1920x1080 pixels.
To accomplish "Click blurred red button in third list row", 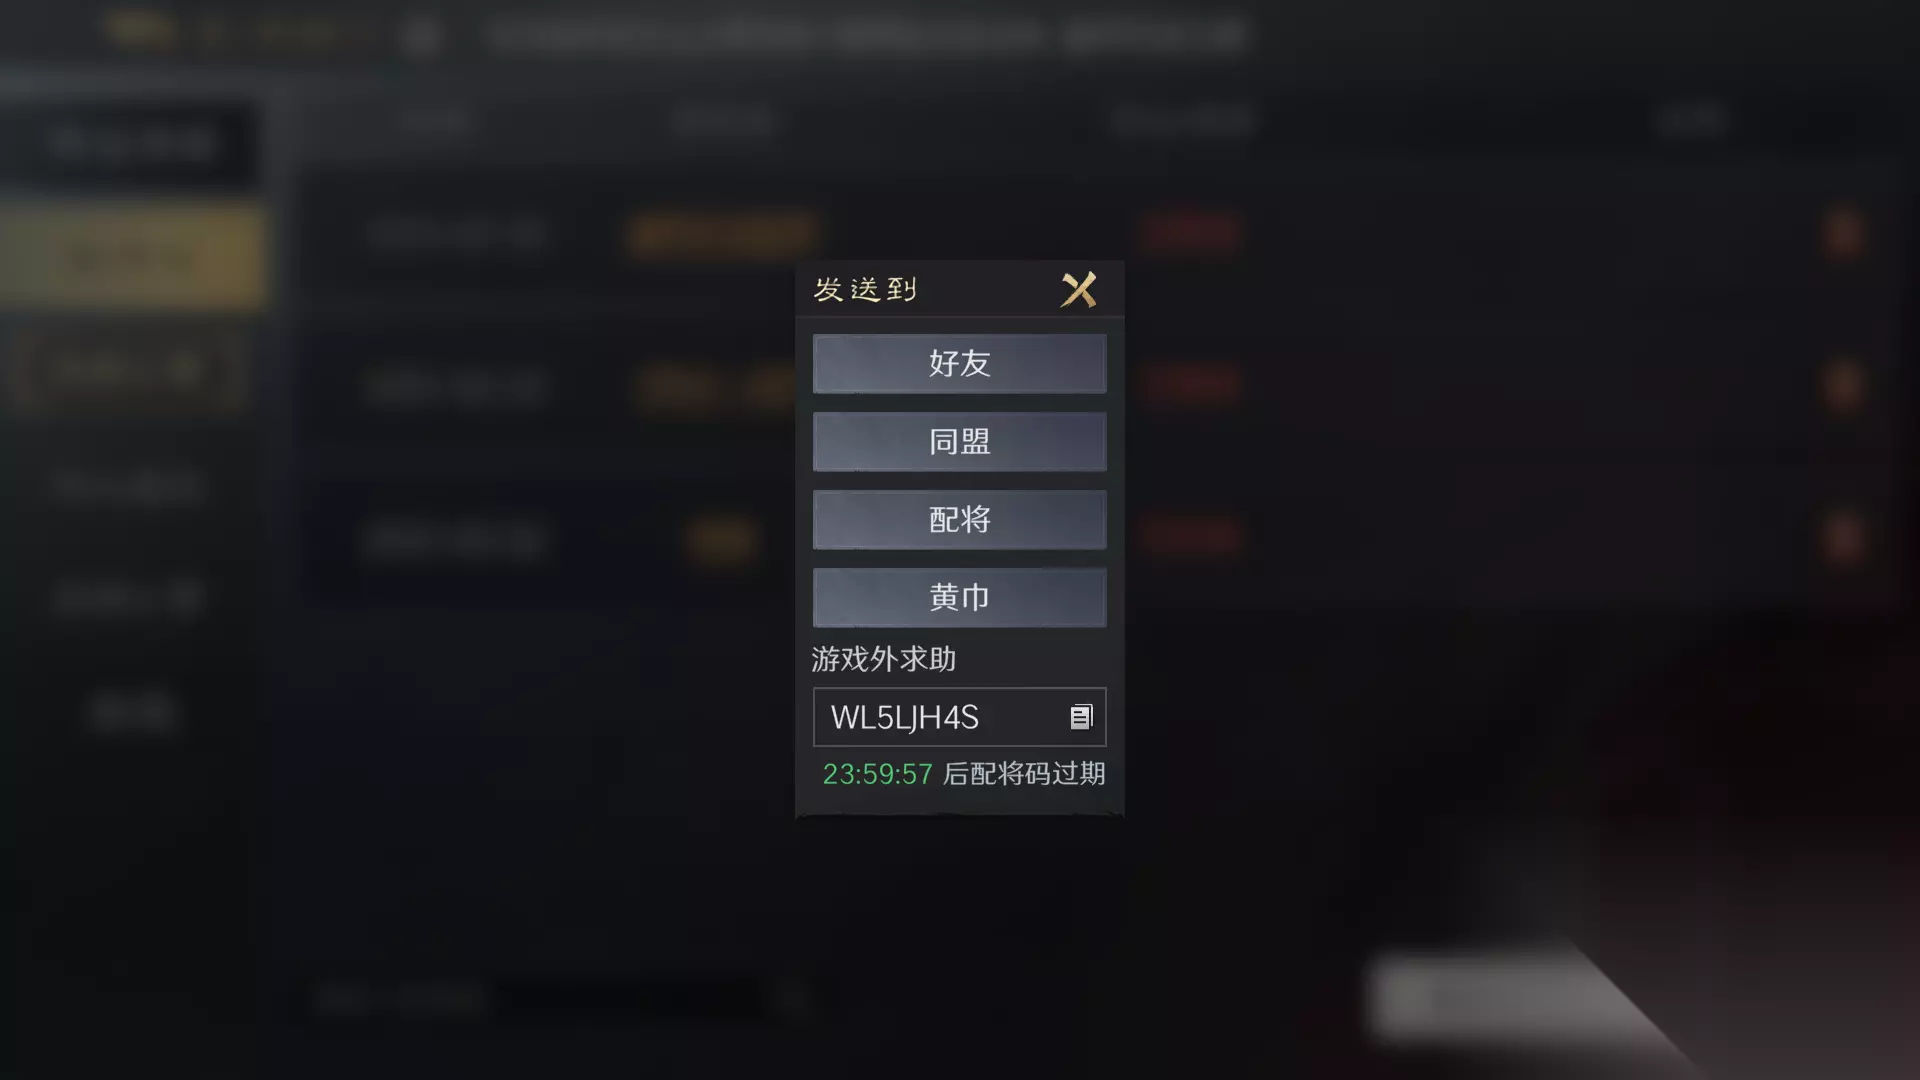I will pyautogui.click(x=1191, y=537).
